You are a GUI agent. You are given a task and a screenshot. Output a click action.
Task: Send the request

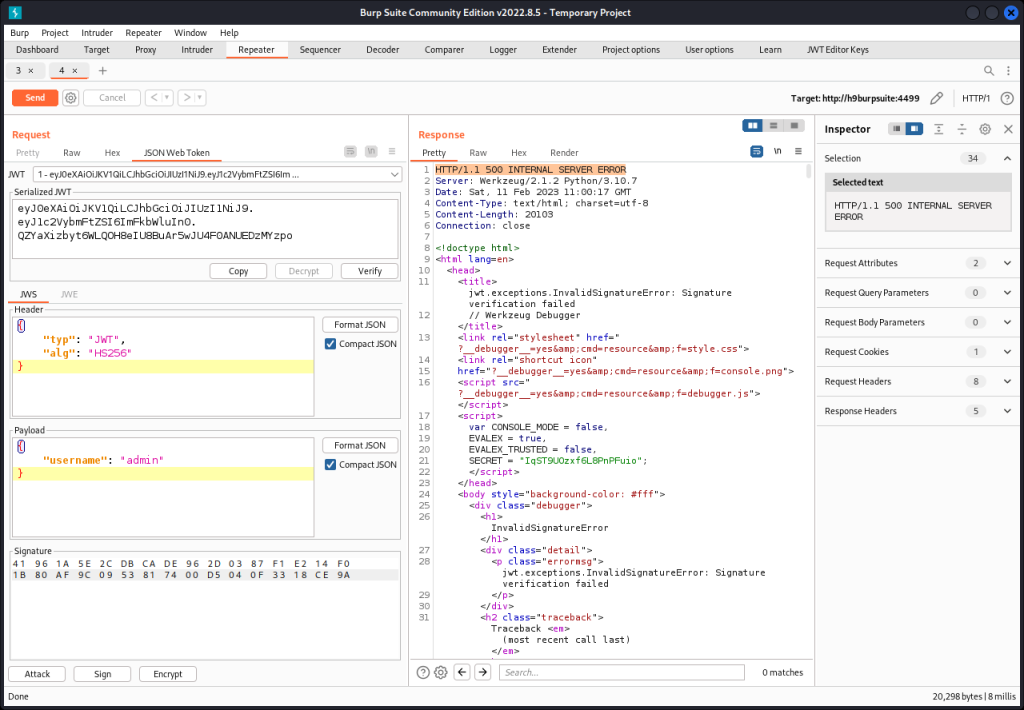pos(35,98)
